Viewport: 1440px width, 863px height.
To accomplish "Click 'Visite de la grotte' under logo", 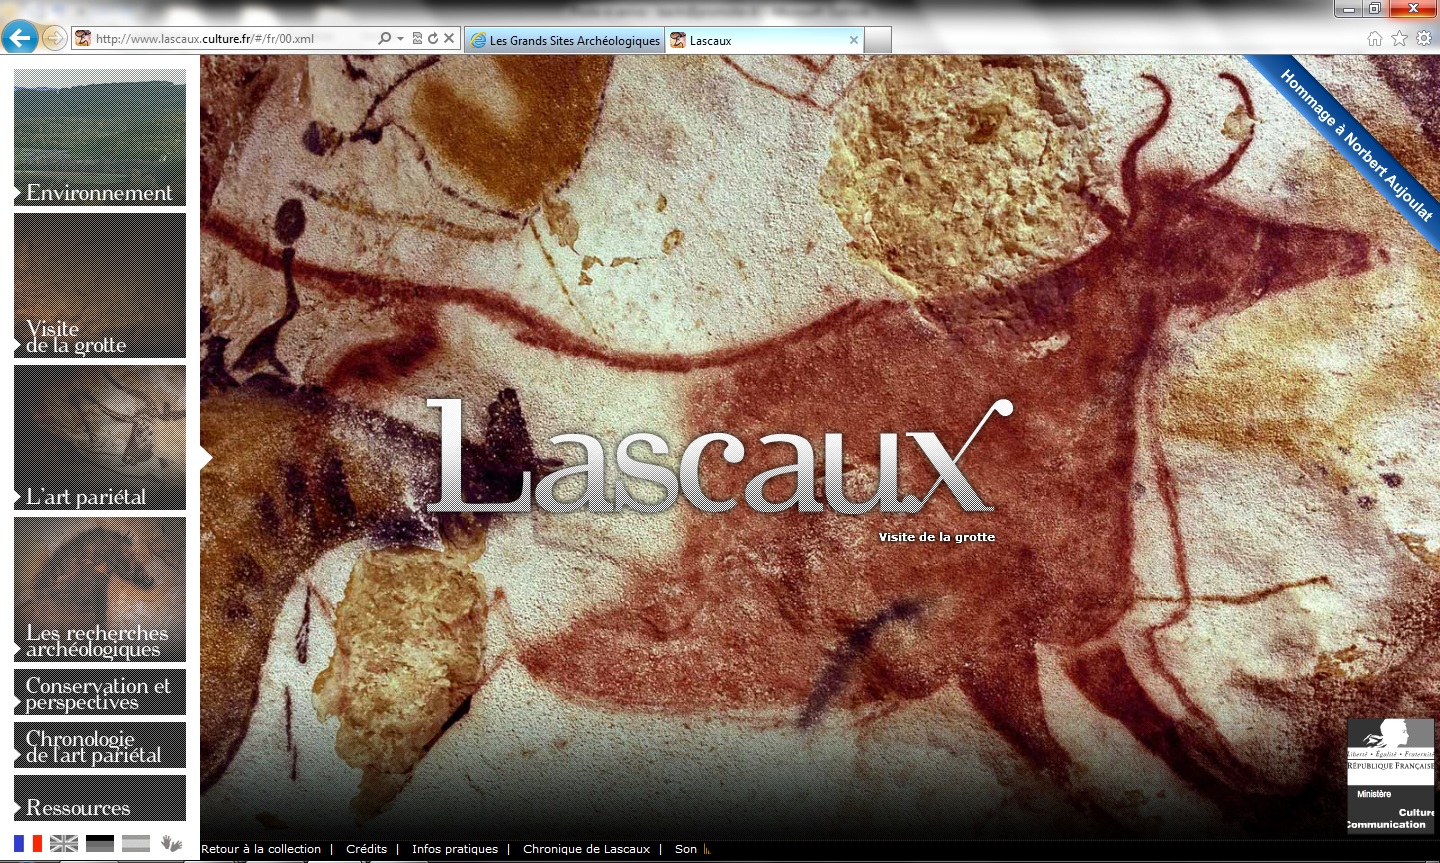I will pos(937,537).
